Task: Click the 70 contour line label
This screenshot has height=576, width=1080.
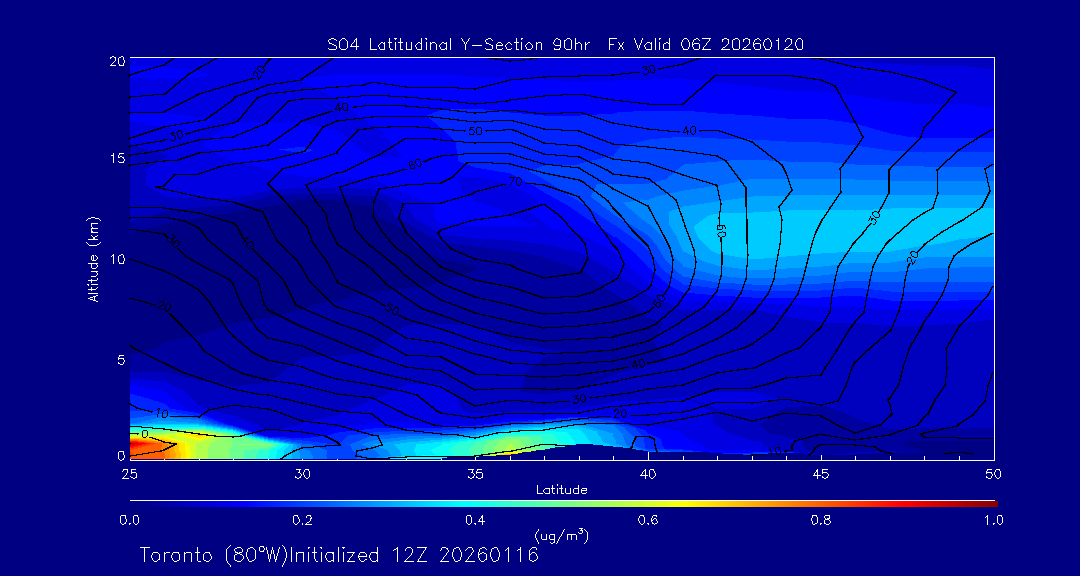Action: pyautogui.click(x=516, y=182)
